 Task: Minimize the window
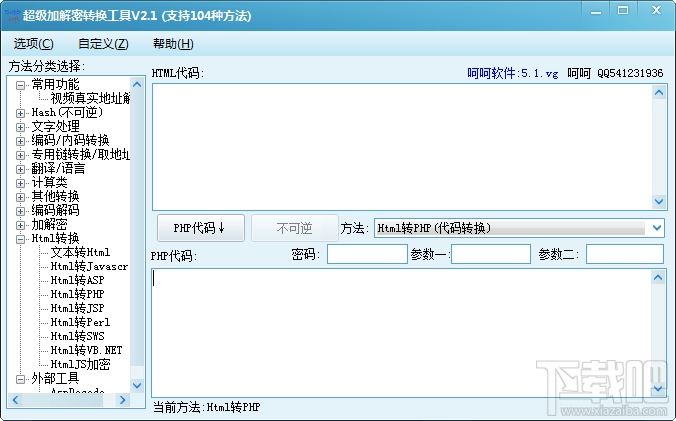coord(596,11)
